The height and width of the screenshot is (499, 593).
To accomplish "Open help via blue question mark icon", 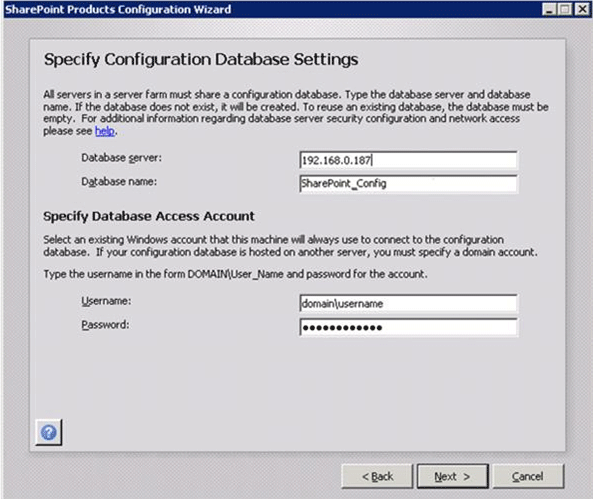I will (49, 432).
